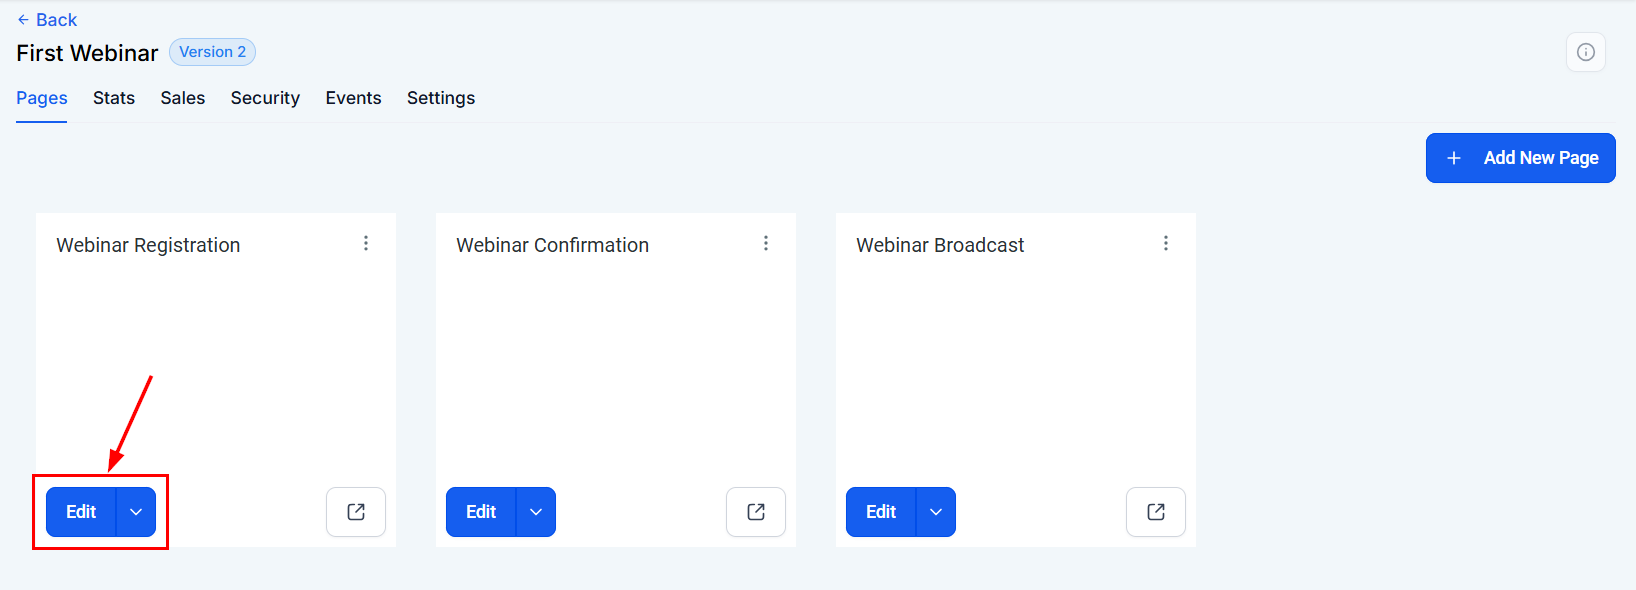
Task: Open the info icon in top right
Action: tap(1585, 52)
